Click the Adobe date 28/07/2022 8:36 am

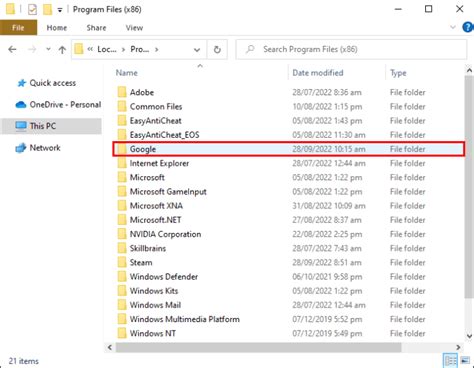click(x=327, y=92)
